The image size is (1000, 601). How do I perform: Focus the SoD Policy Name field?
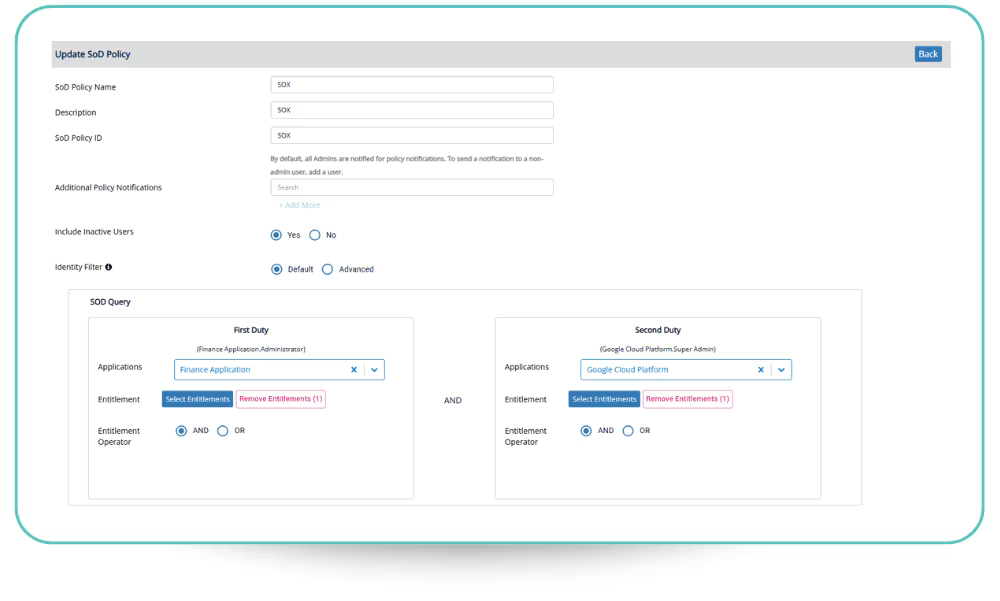411,85
